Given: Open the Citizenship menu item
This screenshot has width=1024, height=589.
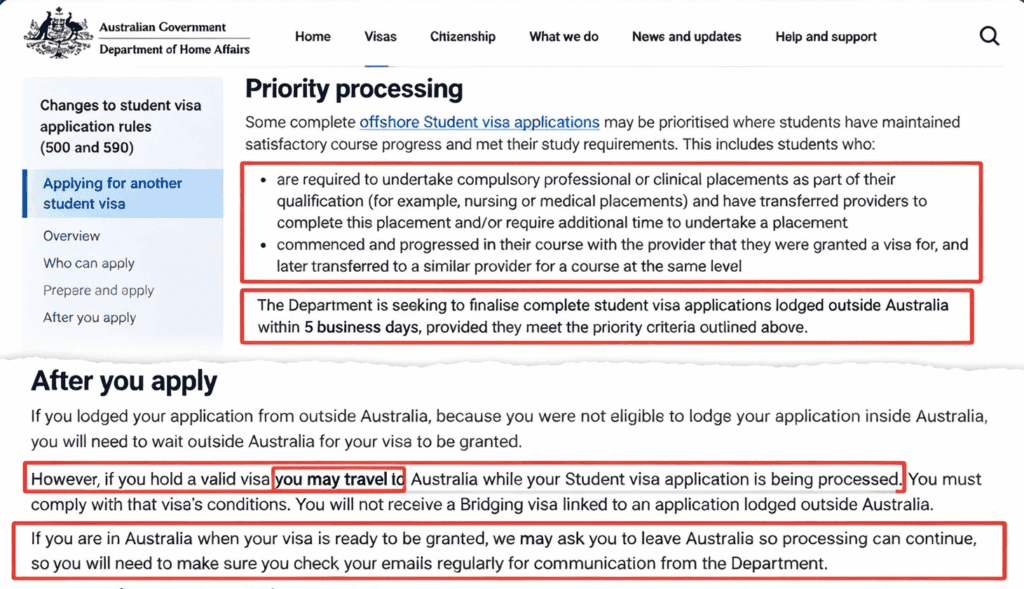Looking at the screenshot, I should click(462, 37).
